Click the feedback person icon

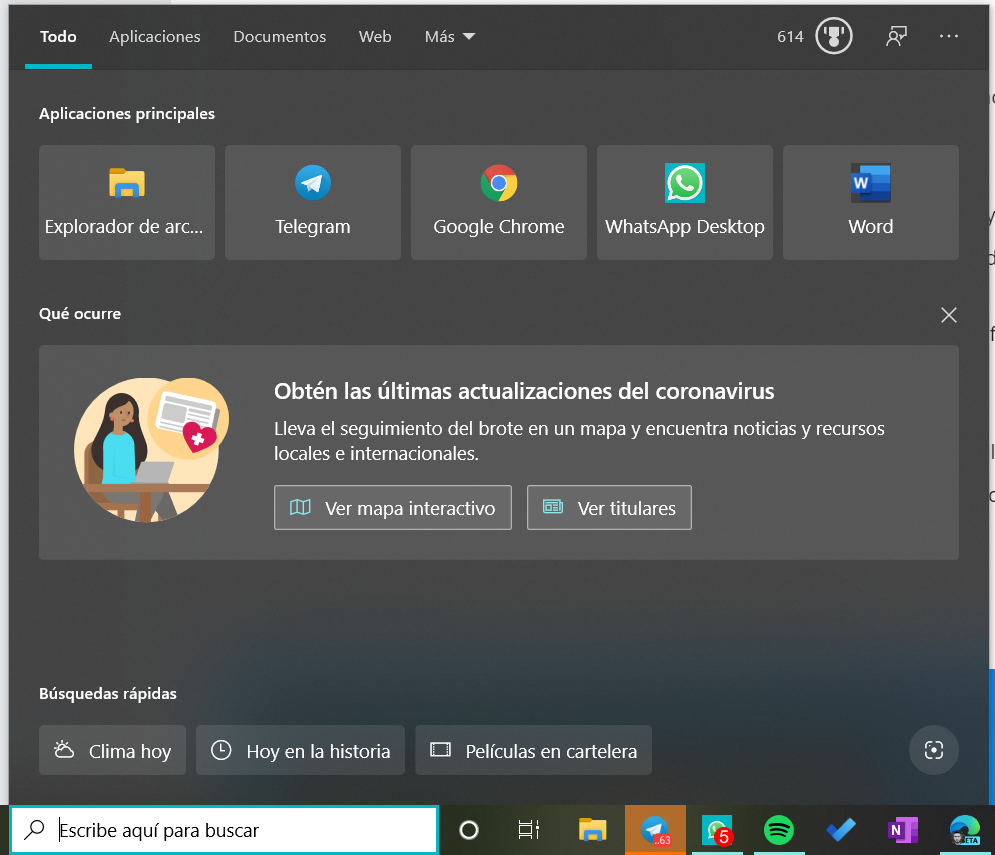click(896, 36)
